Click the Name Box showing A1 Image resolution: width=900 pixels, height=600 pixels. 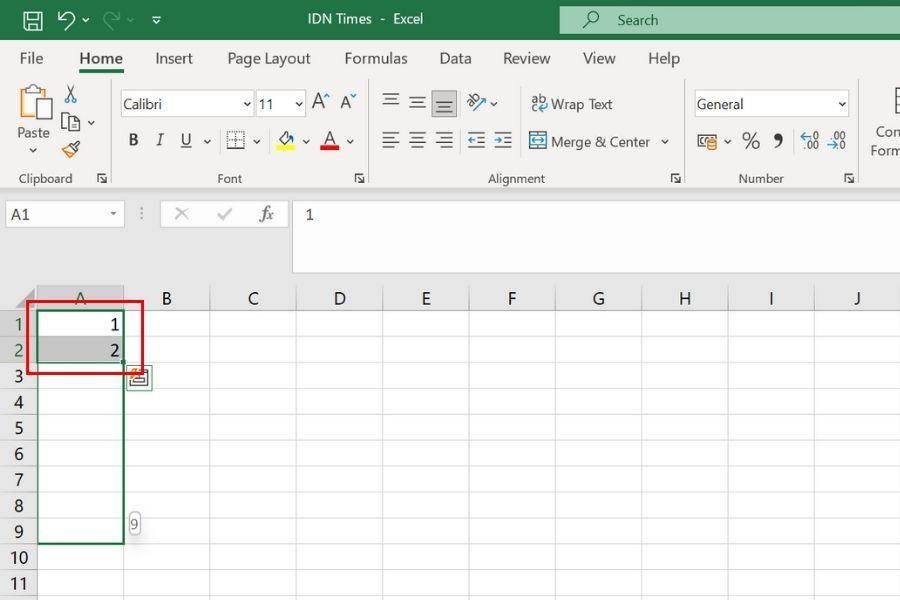(65, 214)
